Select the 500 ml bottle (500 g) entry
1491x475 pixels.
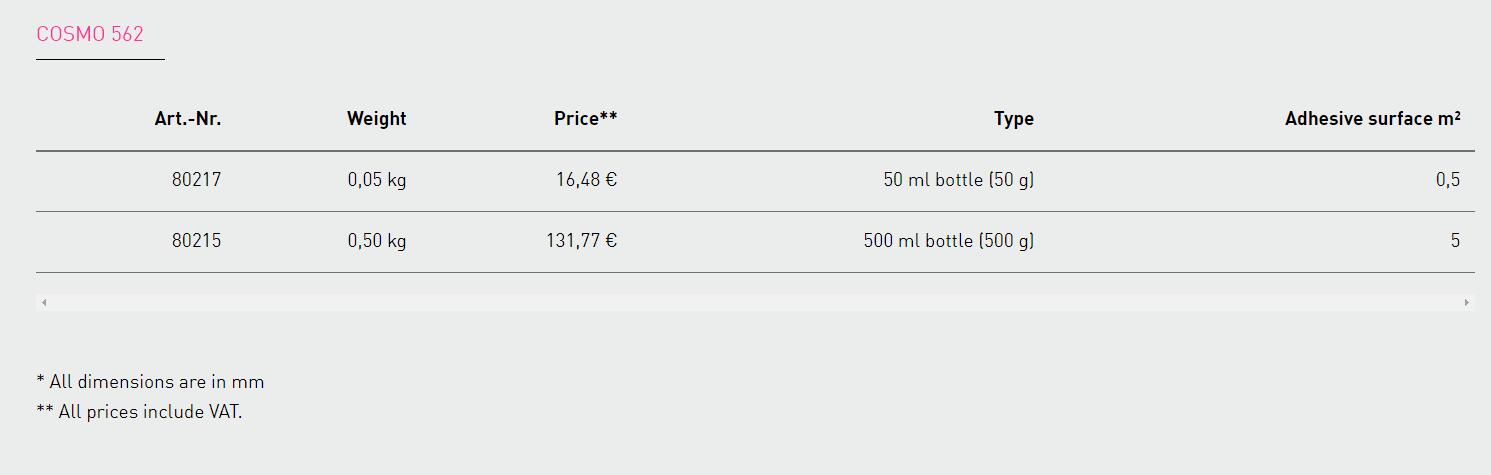pos(949,241)
